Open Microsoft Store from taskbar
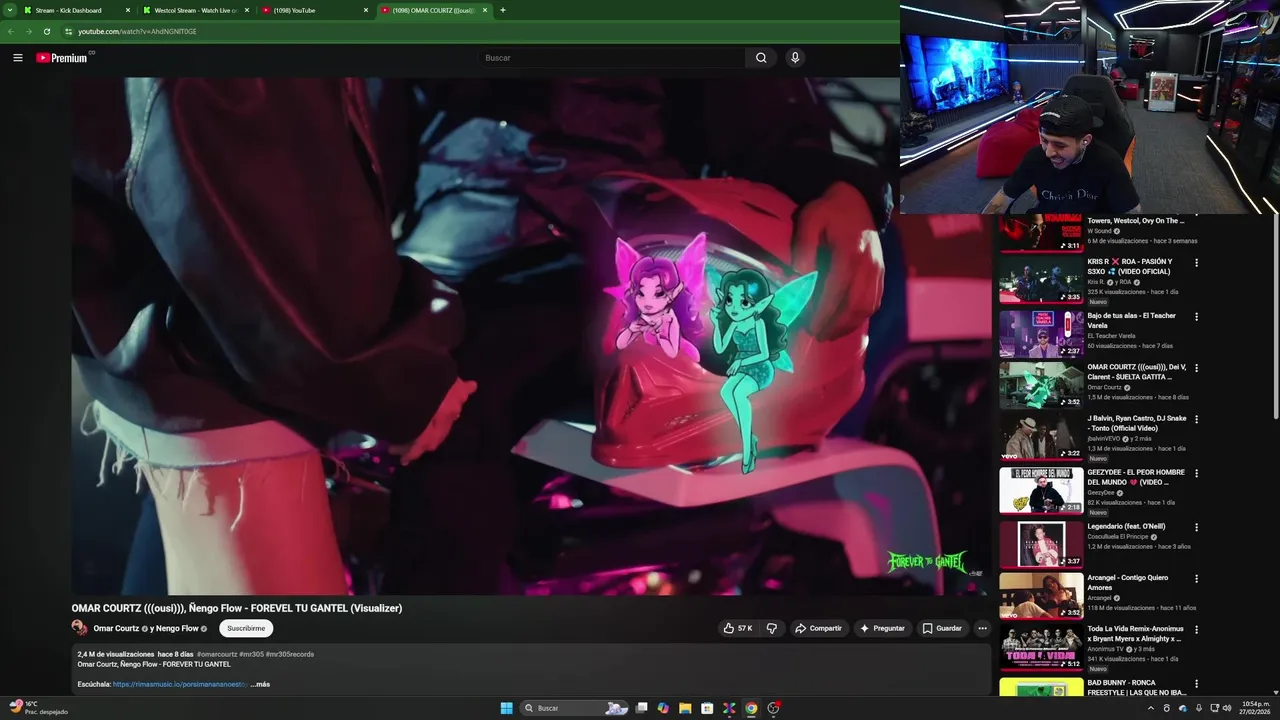This screenshot has height=720, width=1280. click(707, 708)
